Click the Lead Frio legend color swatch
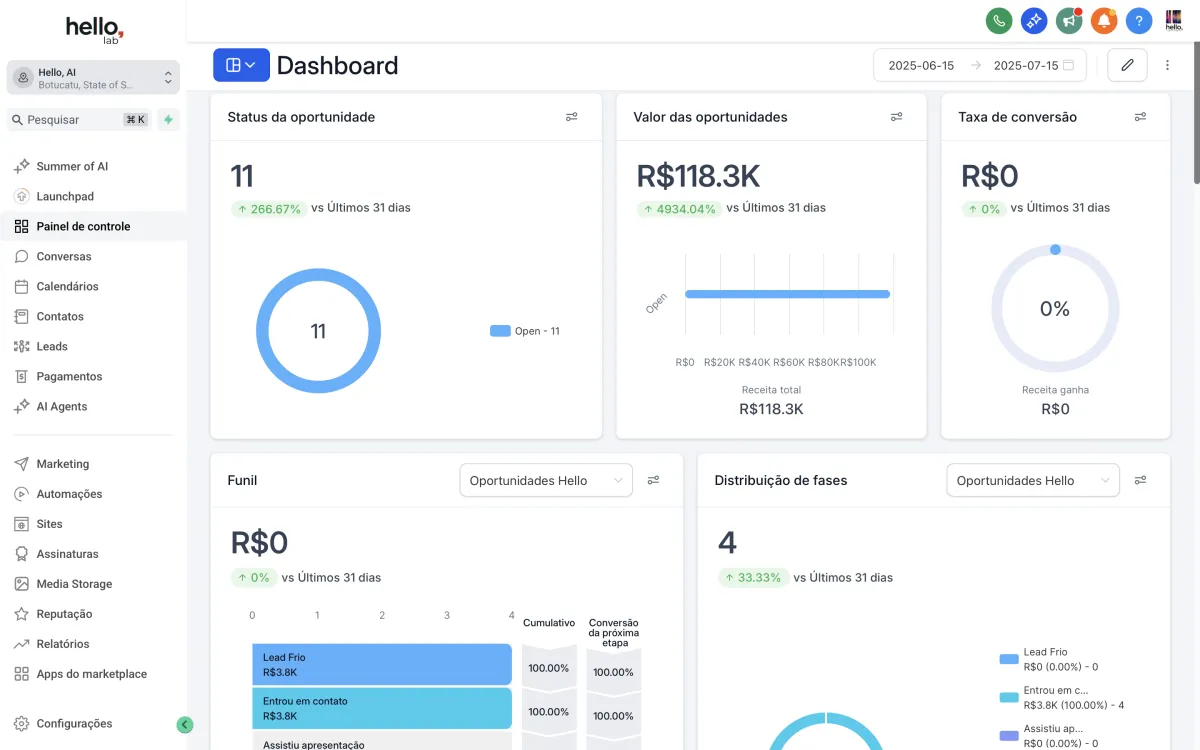Viewport: 1200px width, 750px height. pyautogui.click(x=1009, y=659)
